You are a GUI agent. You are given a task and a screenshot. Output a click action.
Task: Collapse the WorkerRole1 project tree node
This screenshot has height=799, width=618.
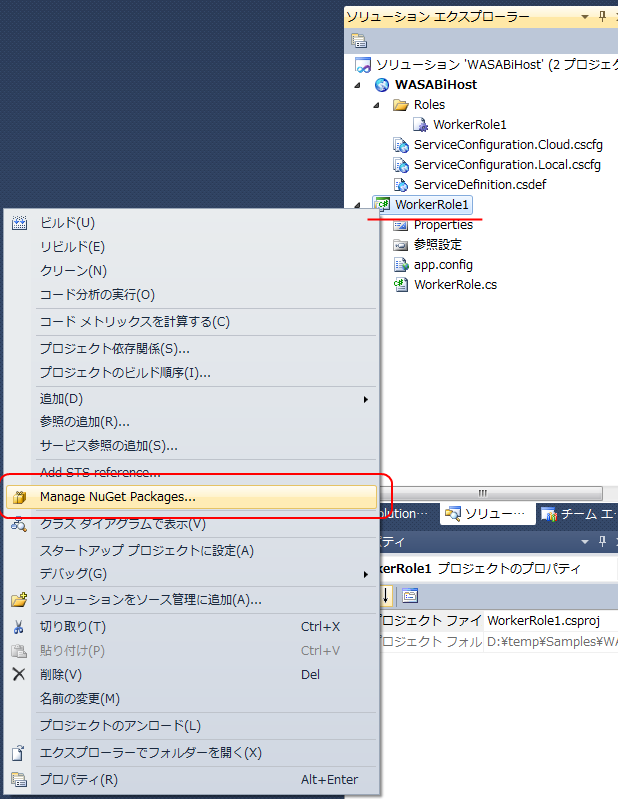(x=358, y=205)
